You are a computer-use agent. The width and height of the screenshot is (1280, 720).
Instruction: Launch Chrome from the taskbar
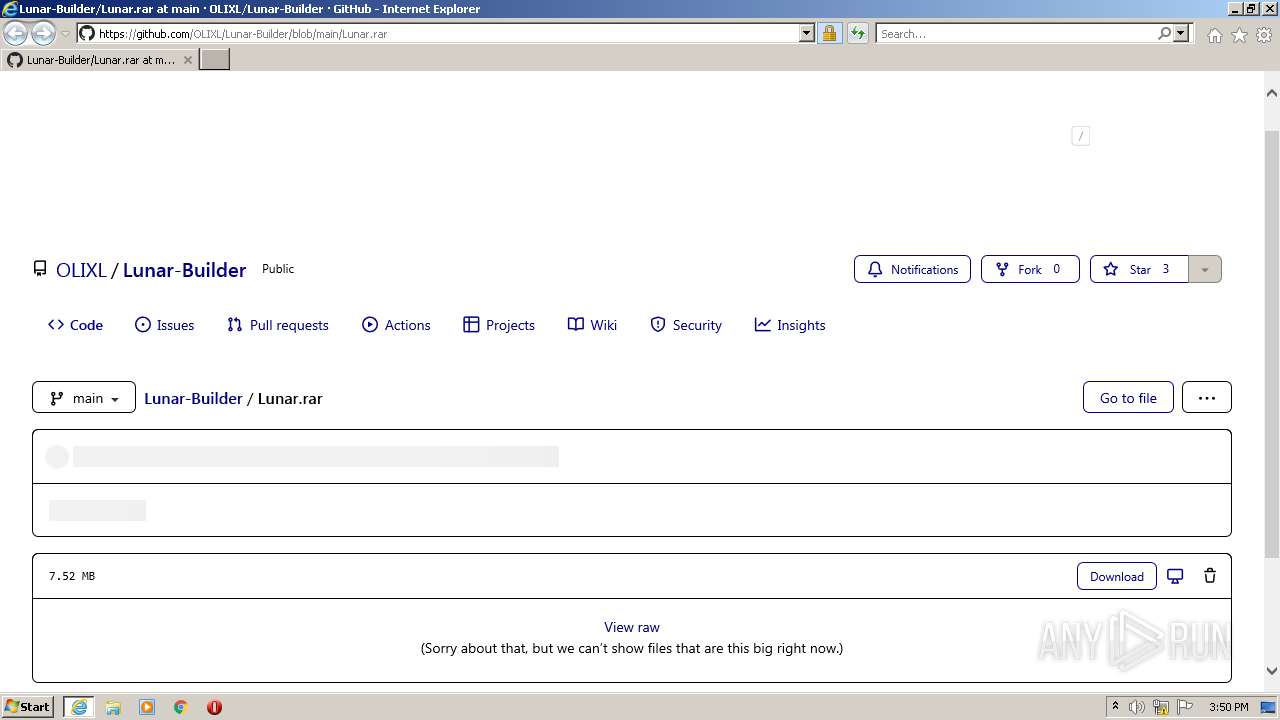pyautogui.click(x=181, y=707)
